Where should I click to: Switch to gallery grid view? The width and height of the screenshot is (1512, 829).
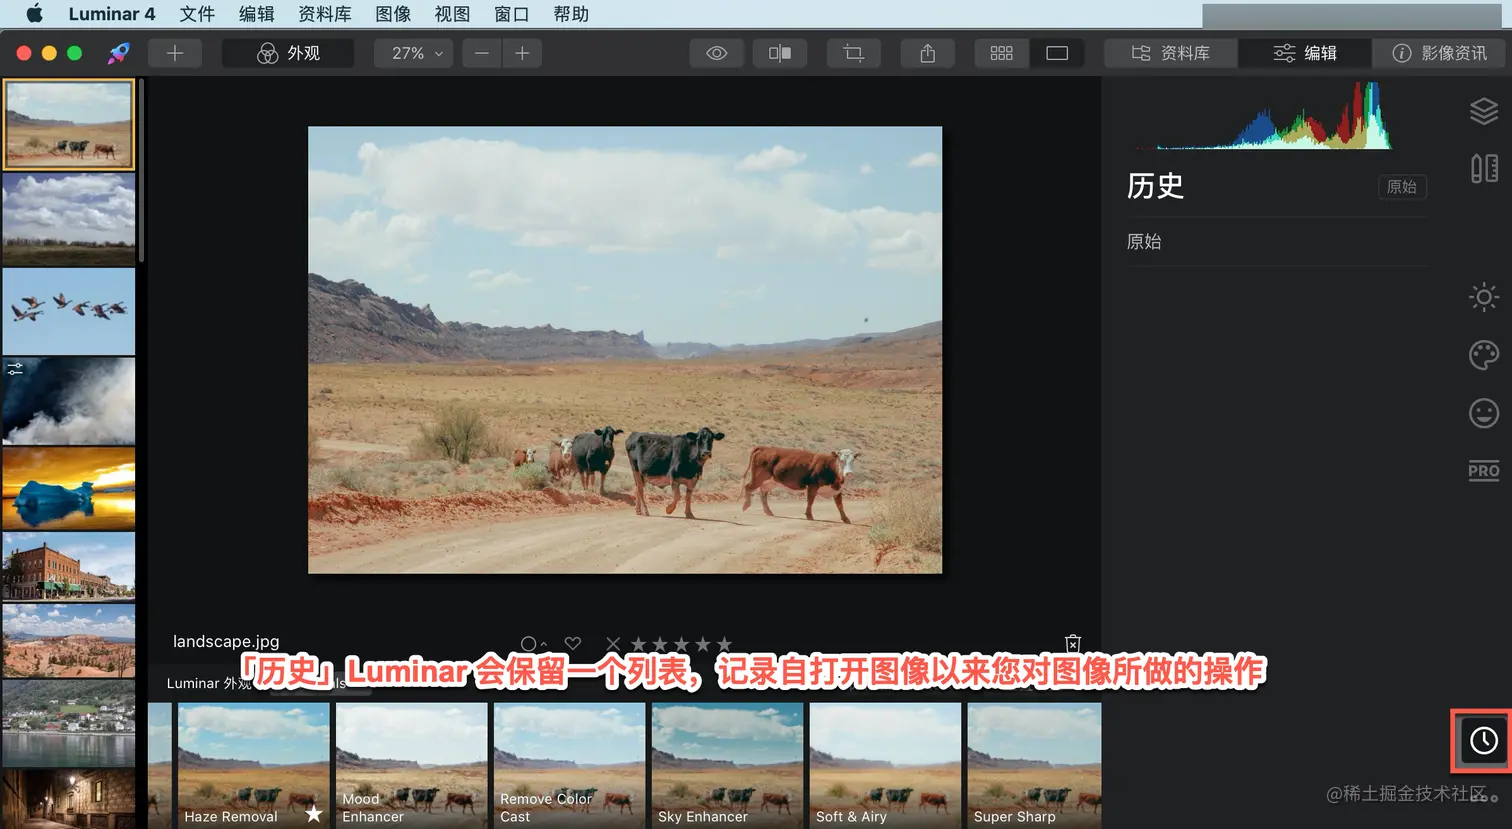tap(1001, 53)
